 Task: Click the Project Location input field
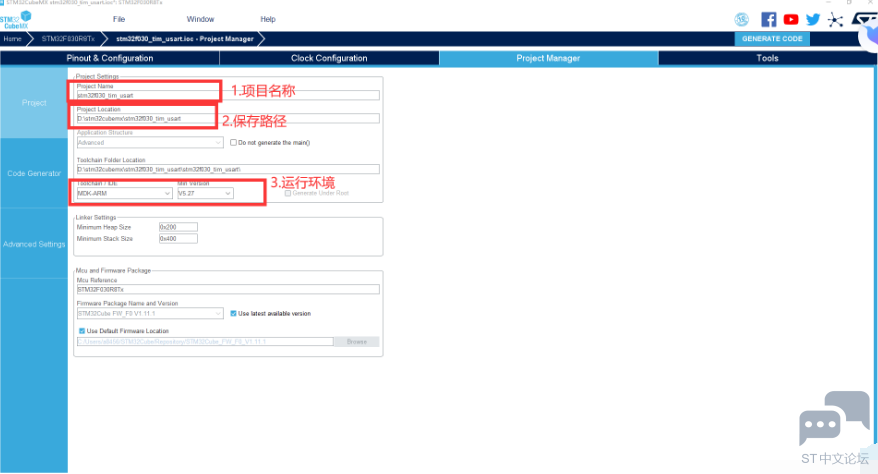click(x=228, y=119)
